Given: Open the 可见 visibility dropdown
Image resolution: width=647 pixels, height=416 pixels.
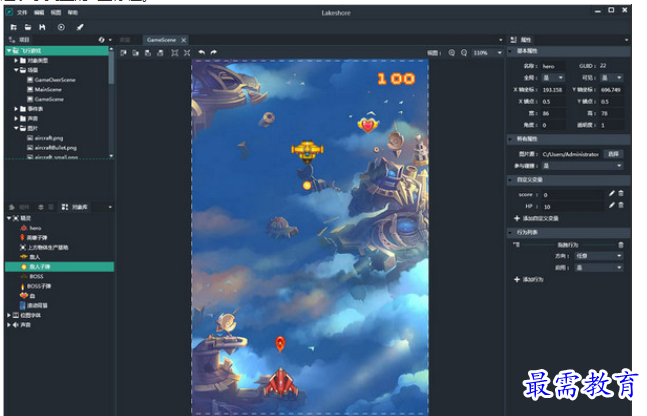Looking at the screenshot, I should 612,78.
